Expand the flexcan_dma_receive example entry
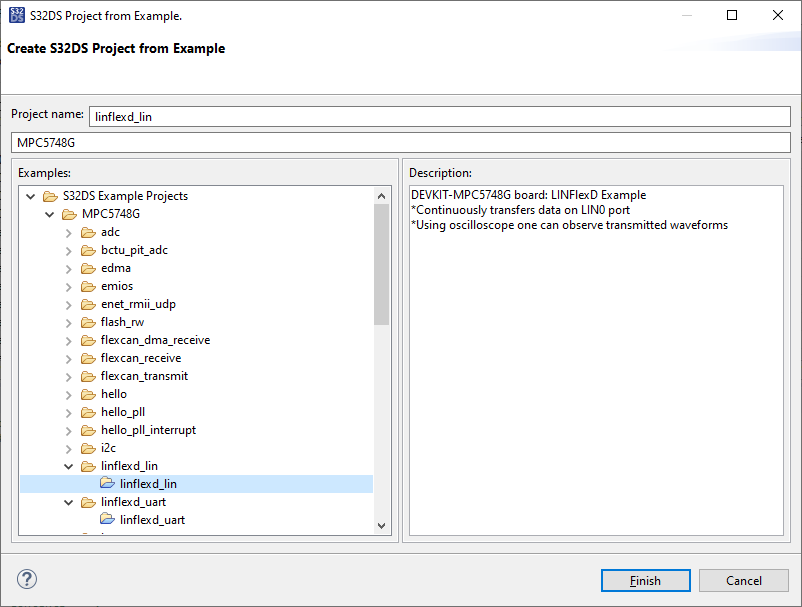Screen dimensions: 802x607 point(69,340)
